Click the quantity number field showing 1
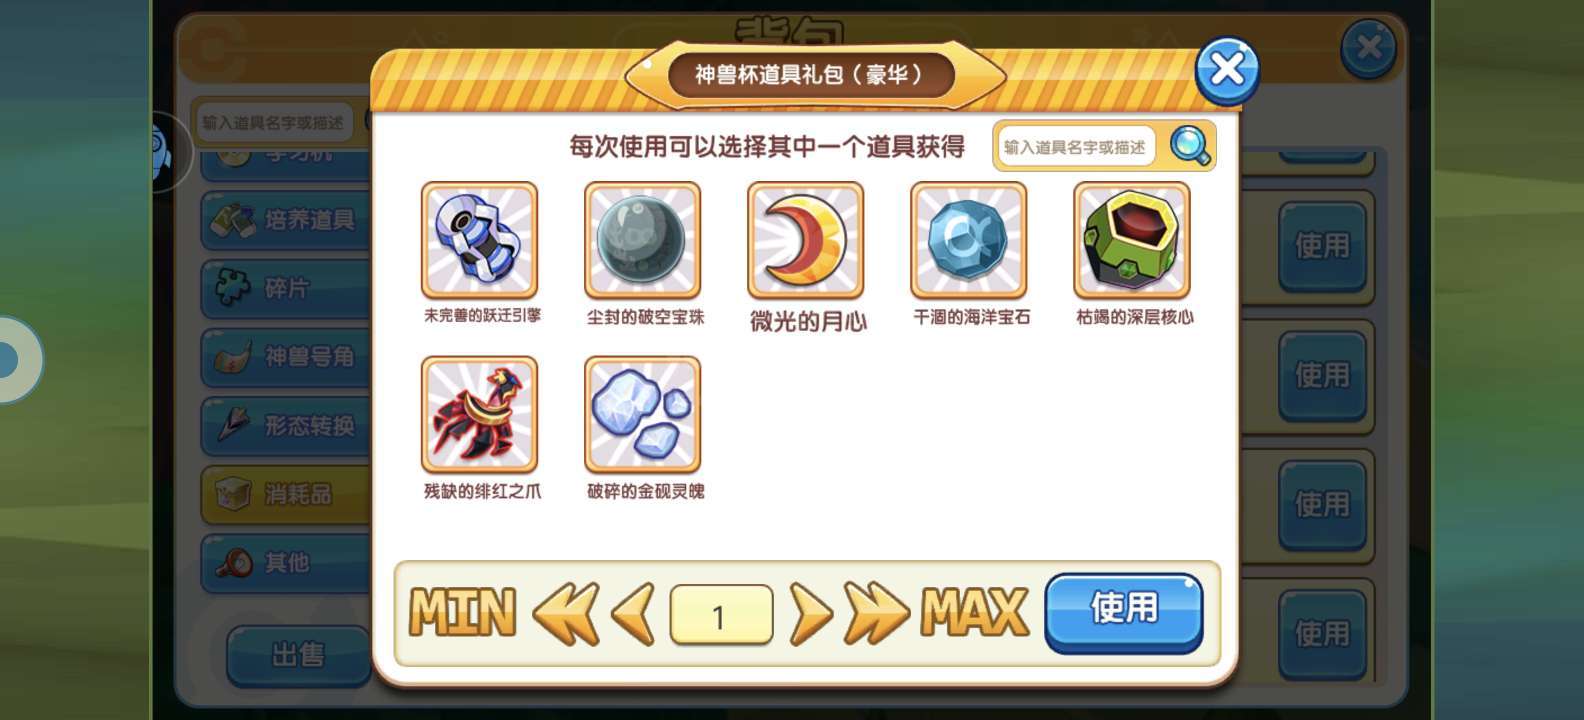1584x720 pixels. click(x=721, y=615)
